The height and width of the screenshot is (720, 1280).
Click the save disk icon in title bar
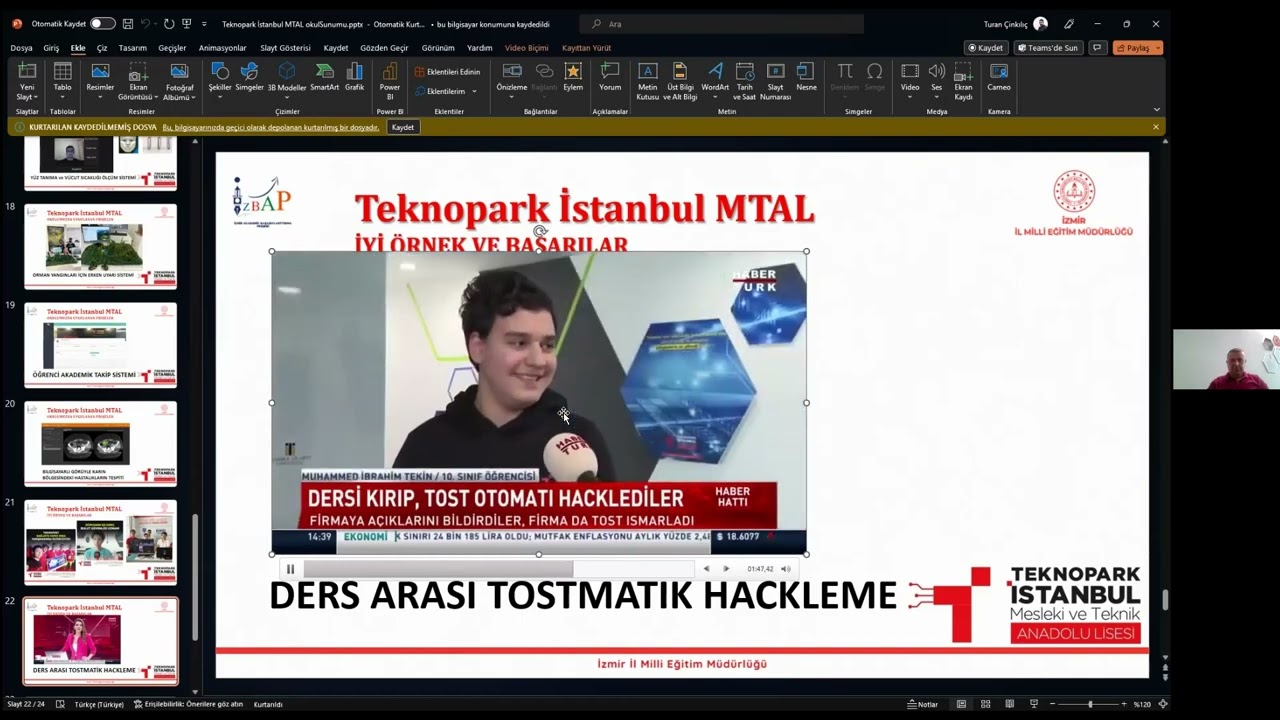click(127, 23)
